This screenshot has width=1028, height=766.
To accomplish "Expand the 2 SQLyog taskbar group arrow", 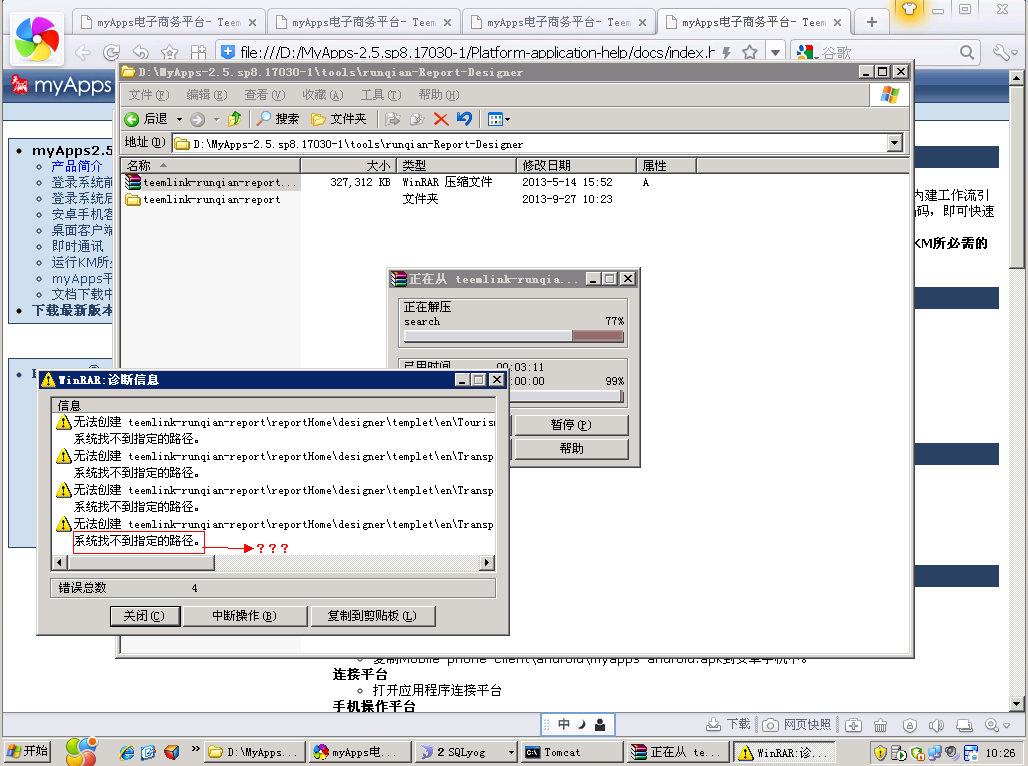I will click(x=511, y=752).
